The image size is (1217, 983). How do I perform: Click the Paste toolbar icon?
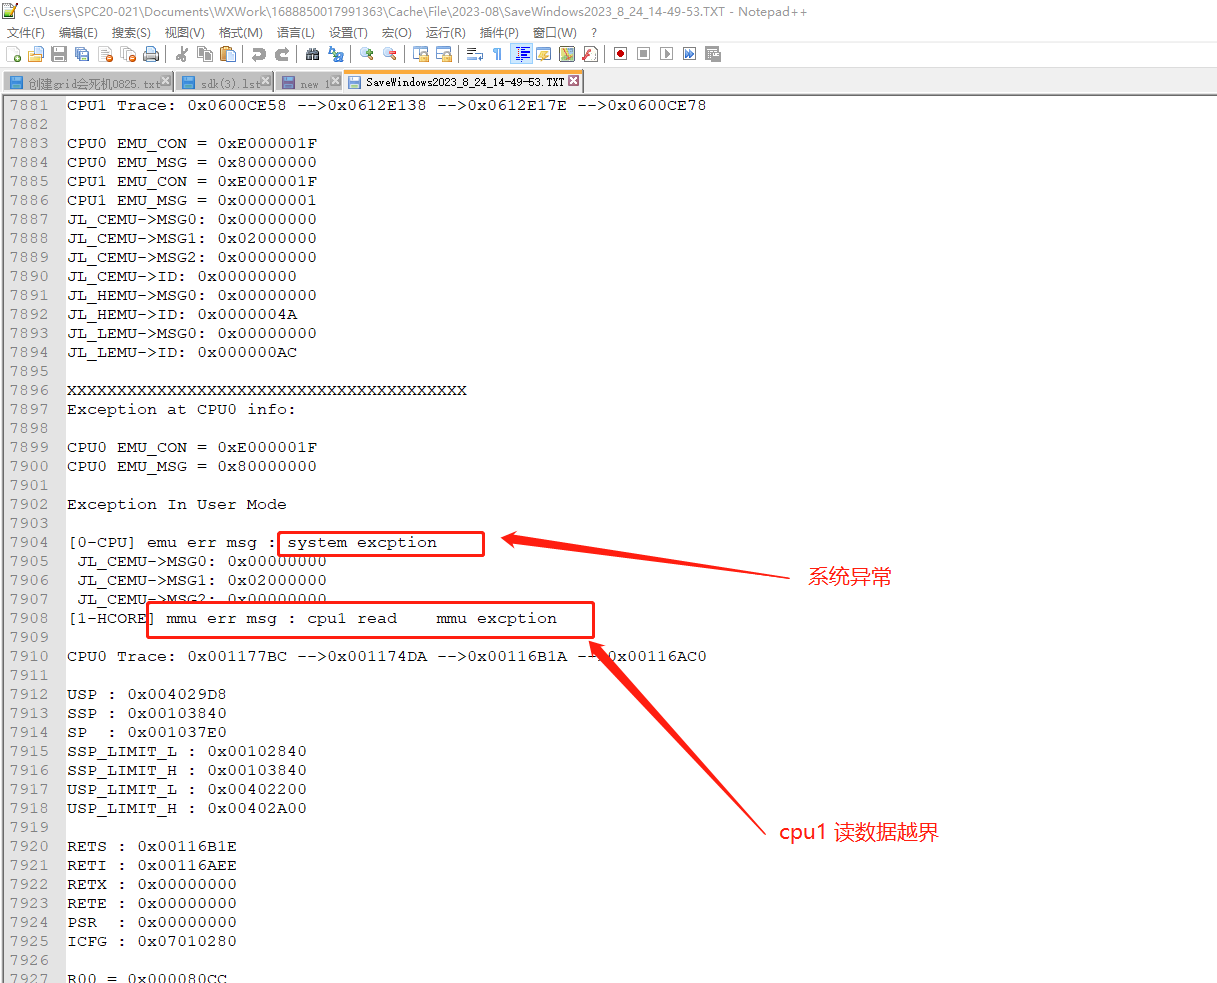pyautogui.click(x=228, y=54)
